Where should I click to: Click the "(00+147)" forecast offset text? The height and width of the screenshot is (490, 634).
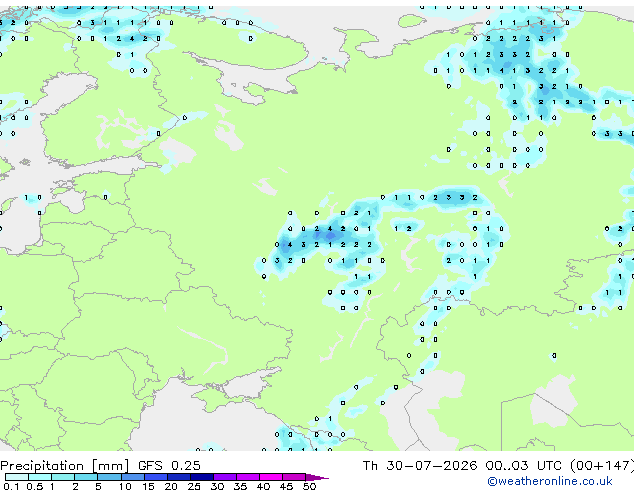pos(602,466)
